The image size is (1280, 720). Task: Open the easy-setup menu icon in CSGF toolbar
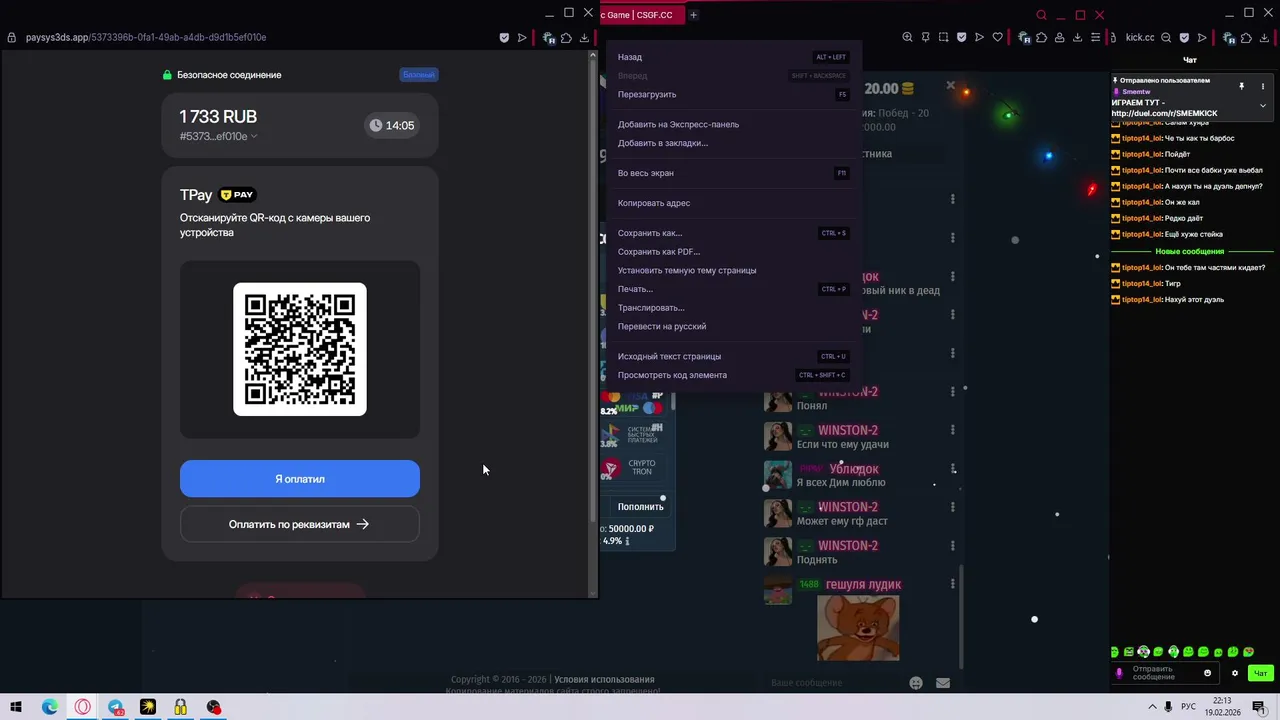[1097, 38]
